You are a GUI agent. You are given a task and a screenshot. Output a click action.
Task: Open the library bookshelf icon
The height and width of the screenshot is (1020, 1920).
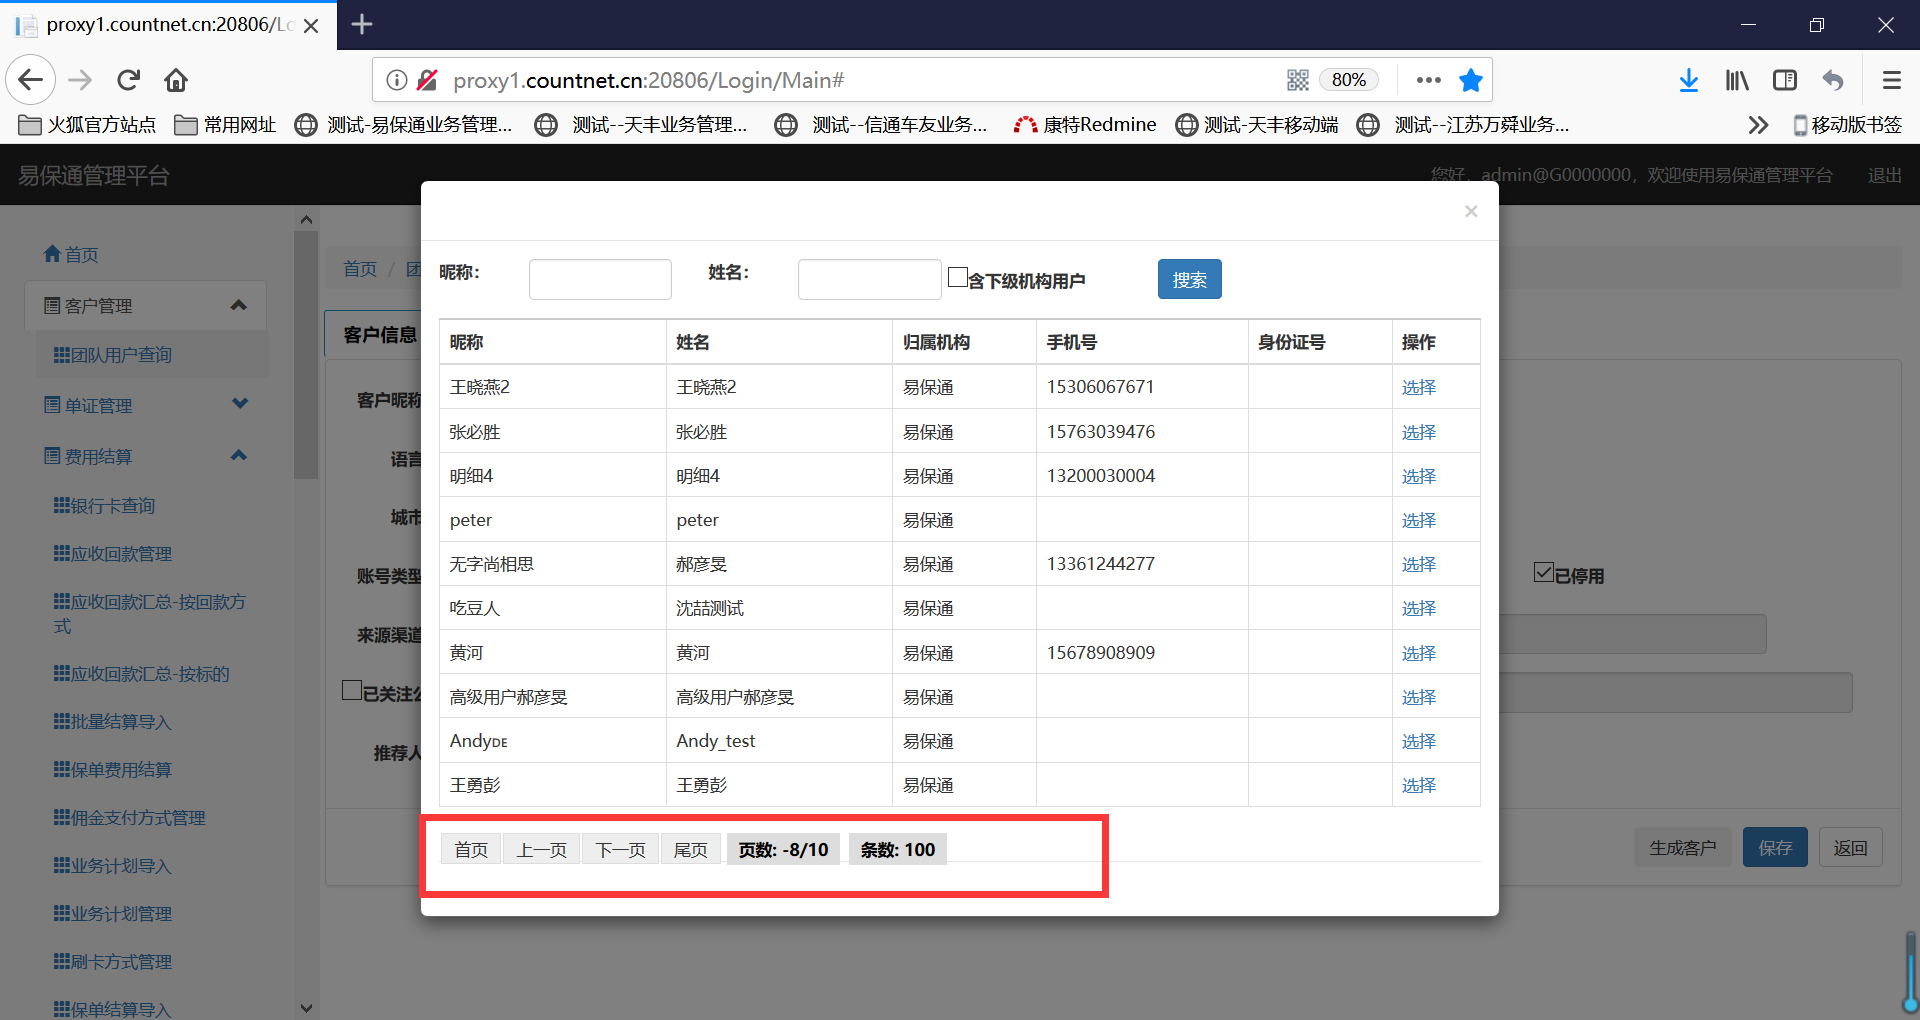point(1736,80)
